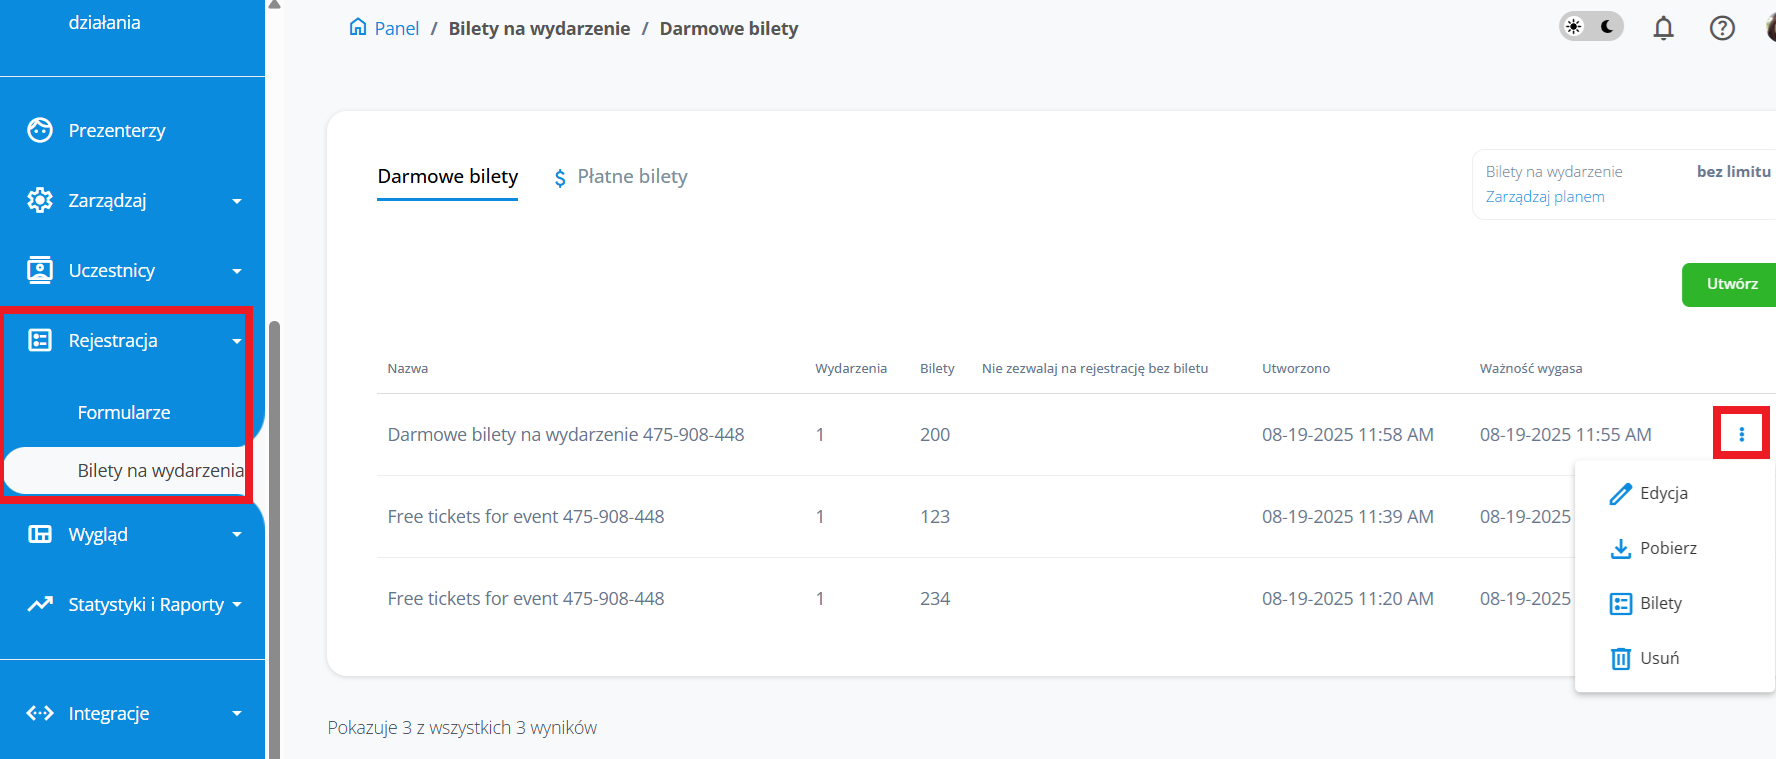Open the Zarządzaj planem link
The image size is (1776, 759).
[1544, 197]
